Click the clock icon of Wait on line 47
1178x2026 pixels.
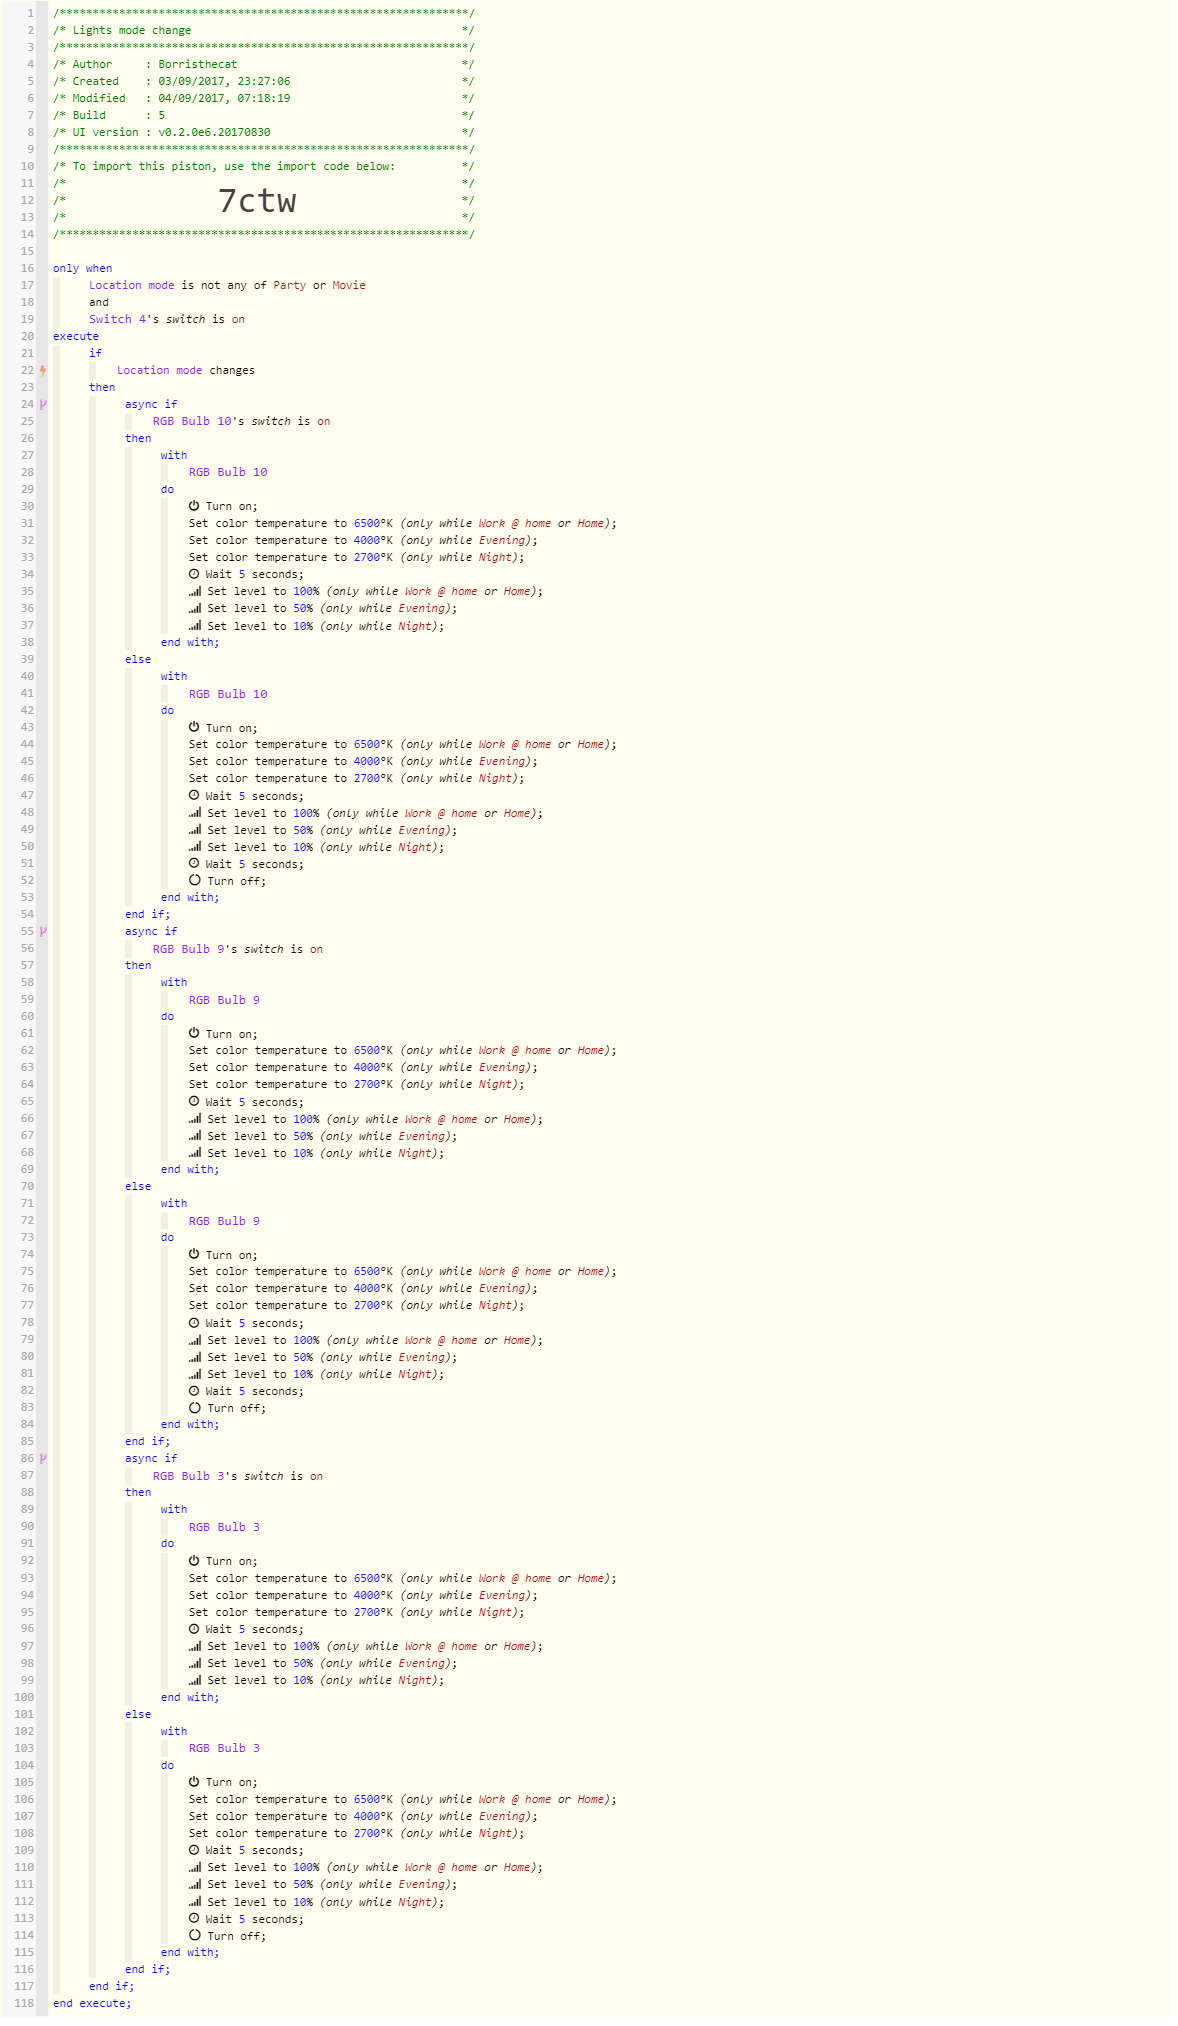(x=194, y=795)
